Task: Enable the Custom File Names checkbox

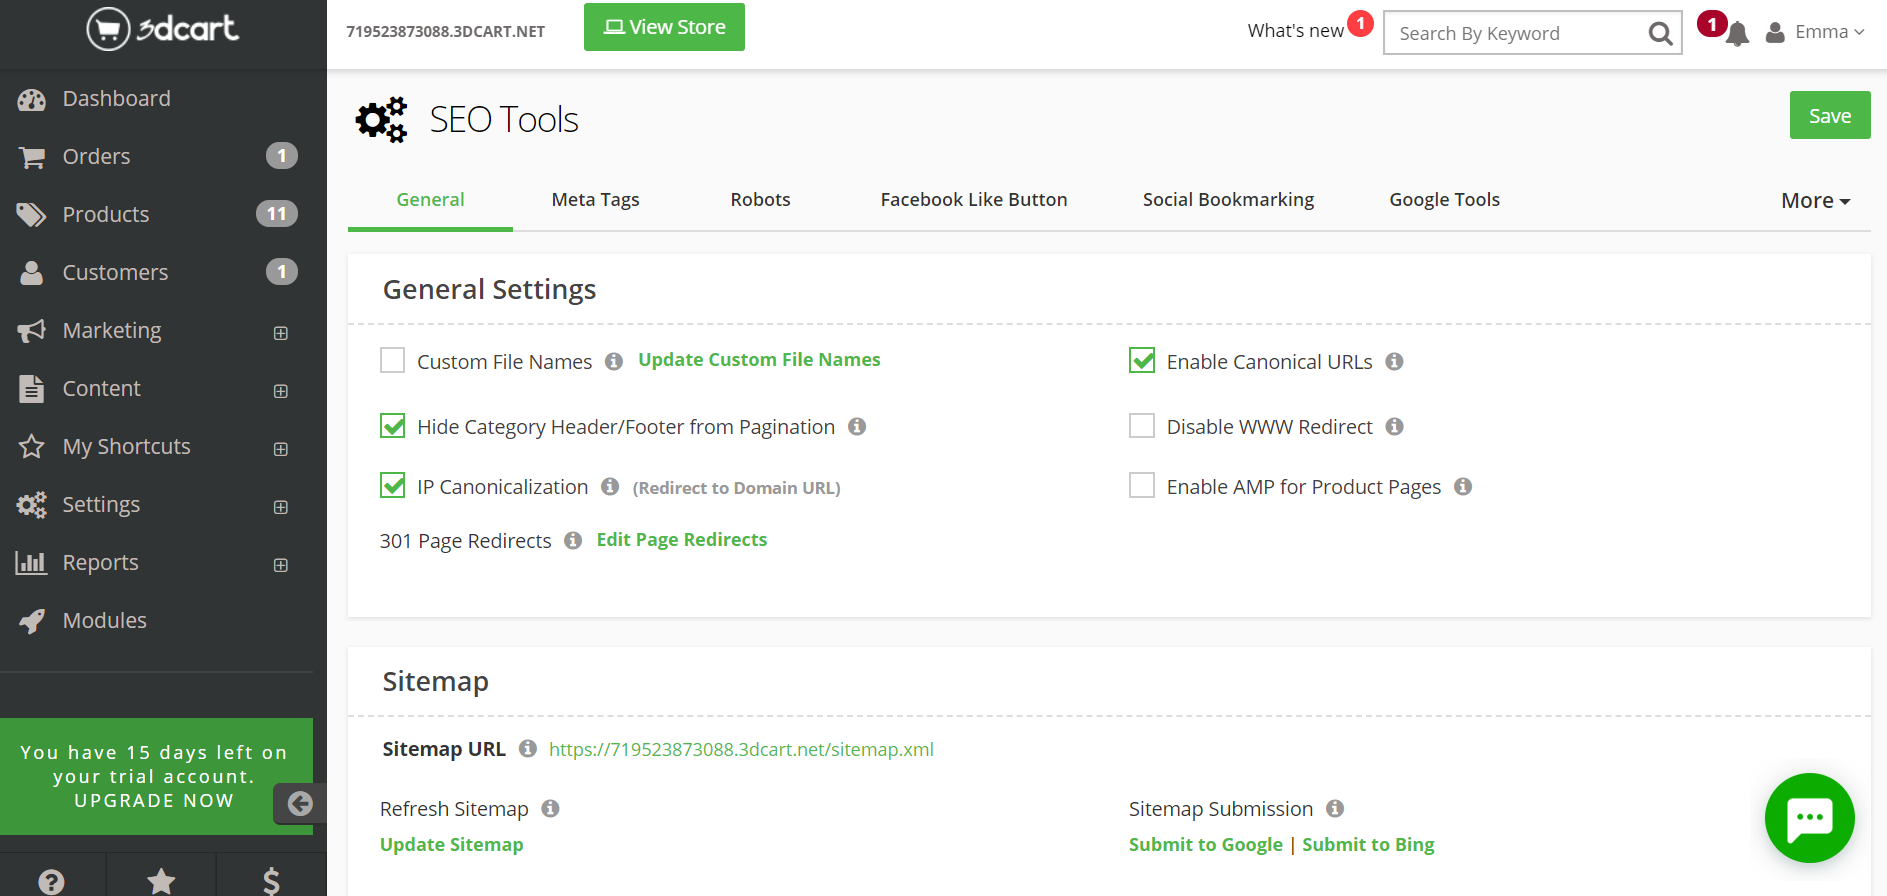Action: coord(393,361)
